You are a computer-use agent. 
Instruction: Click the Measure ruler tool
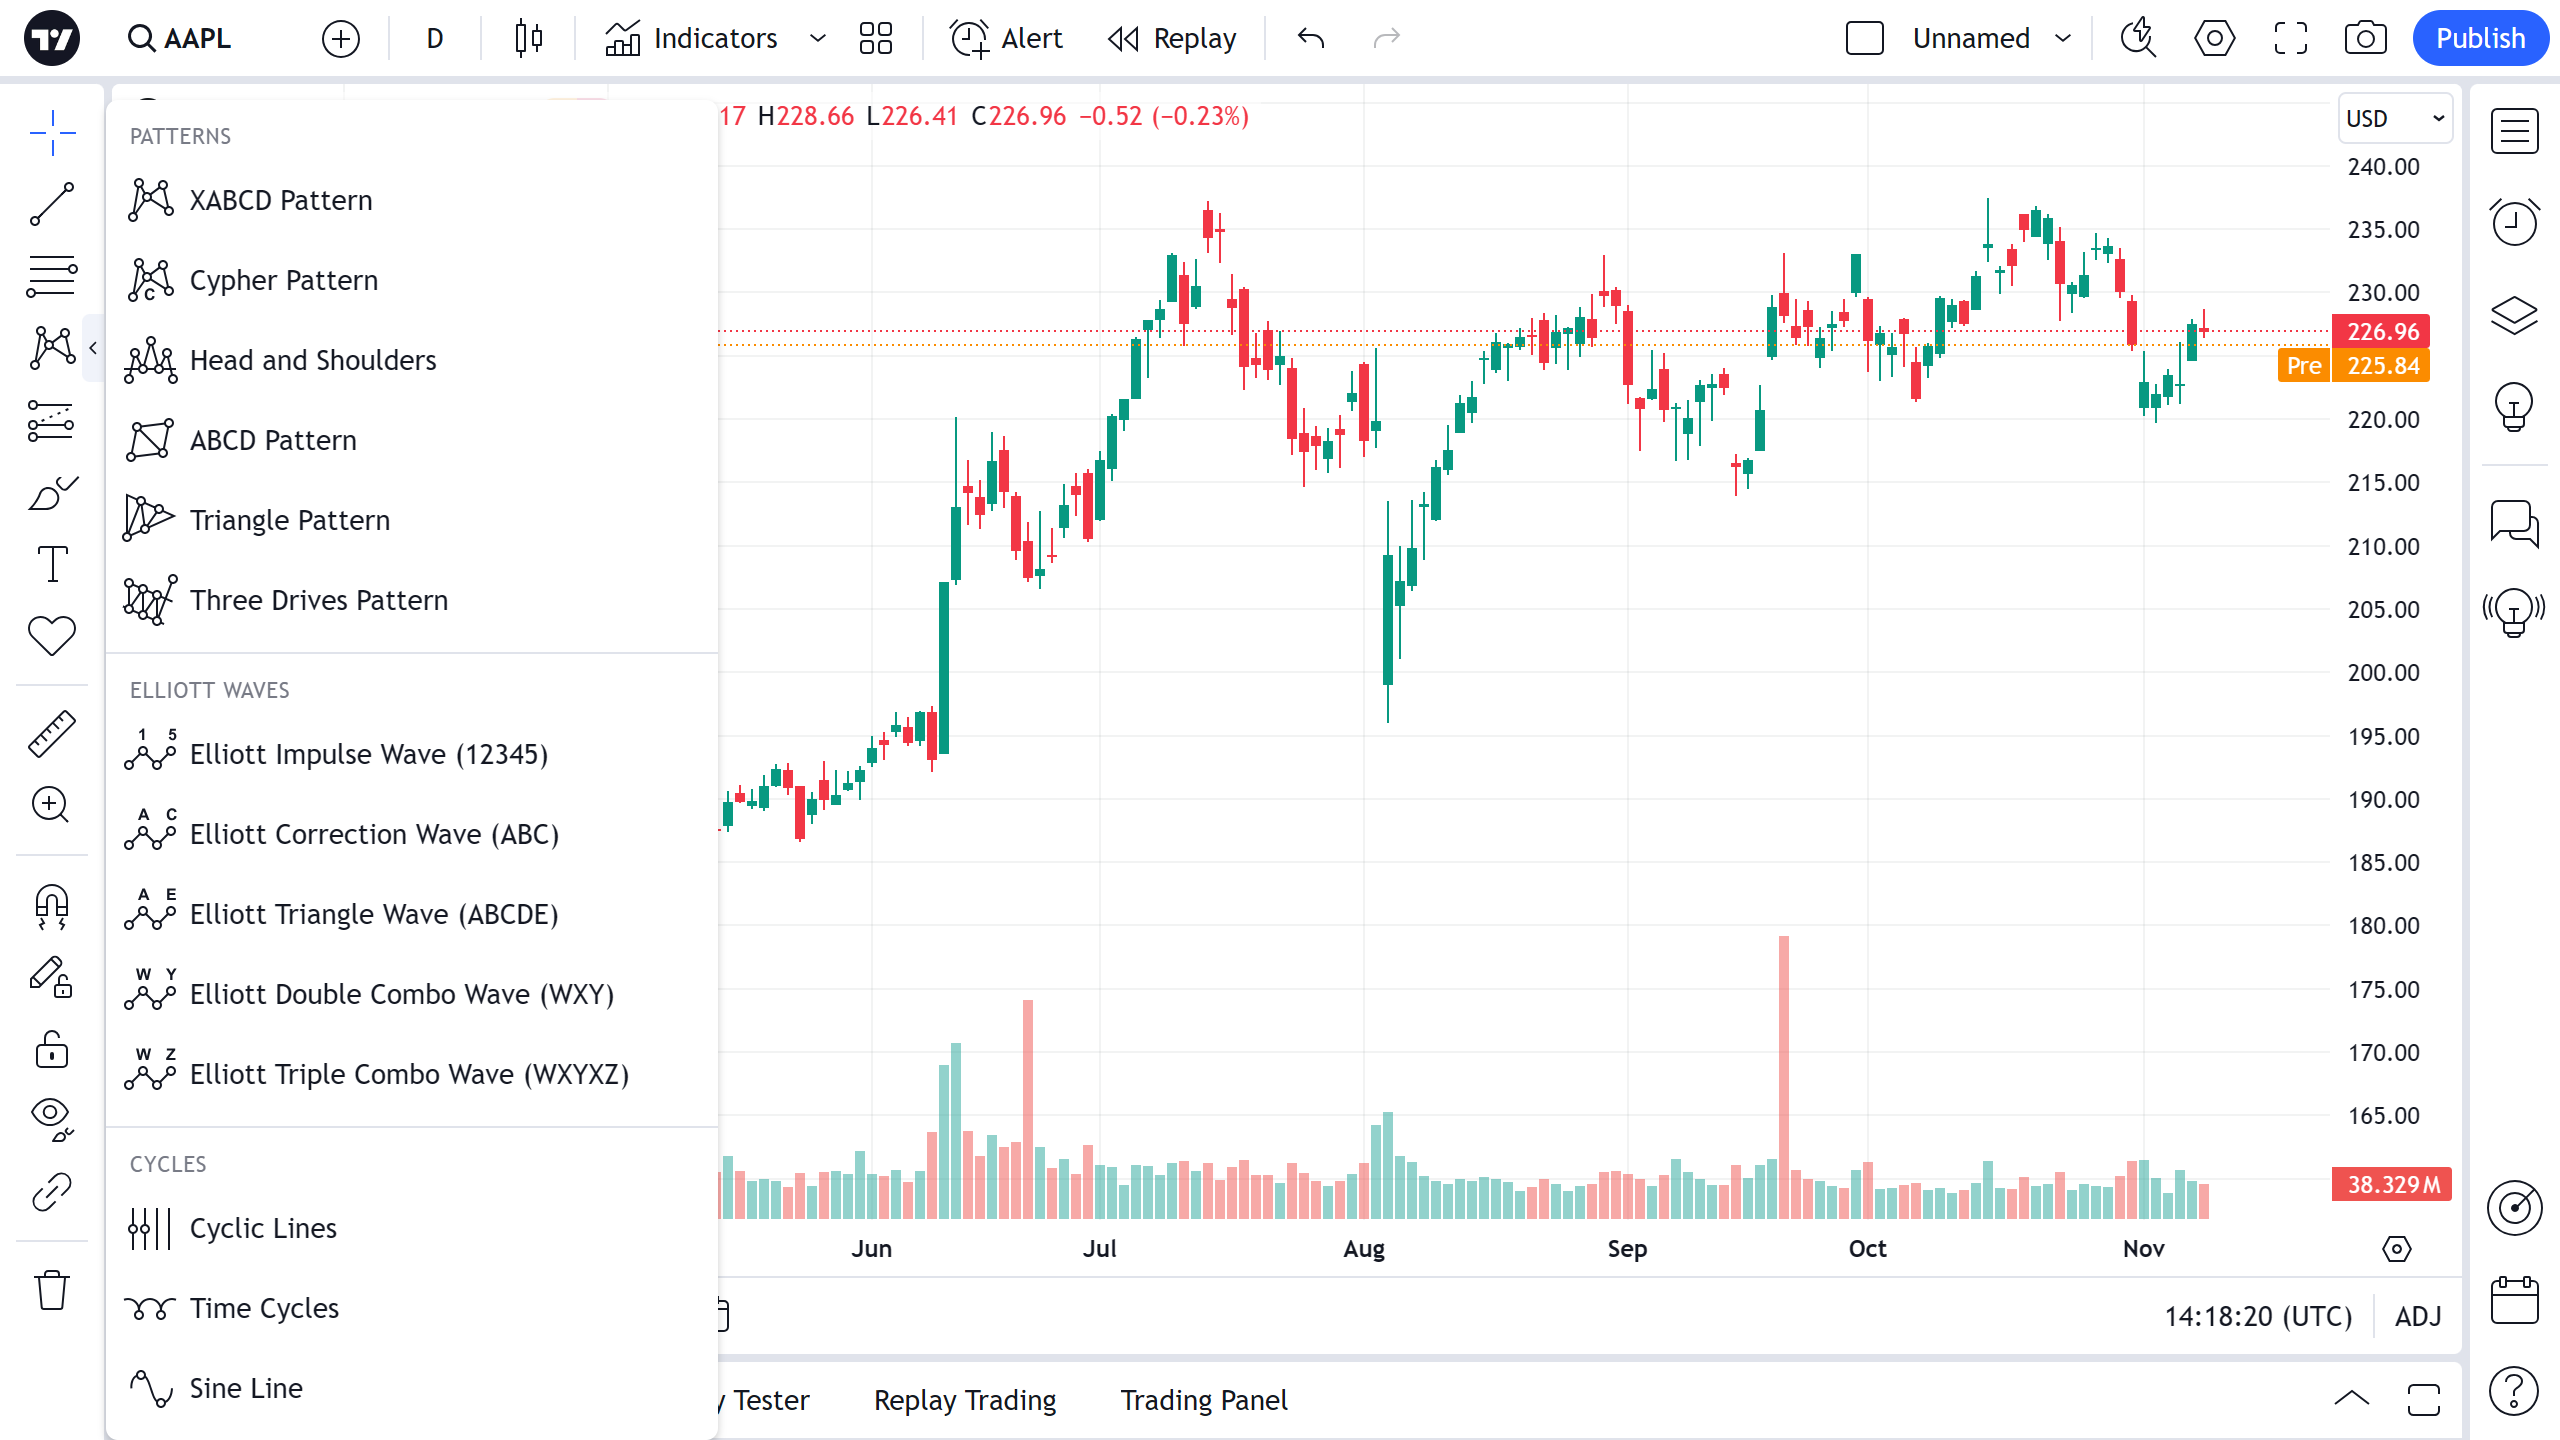pos(51,733)
